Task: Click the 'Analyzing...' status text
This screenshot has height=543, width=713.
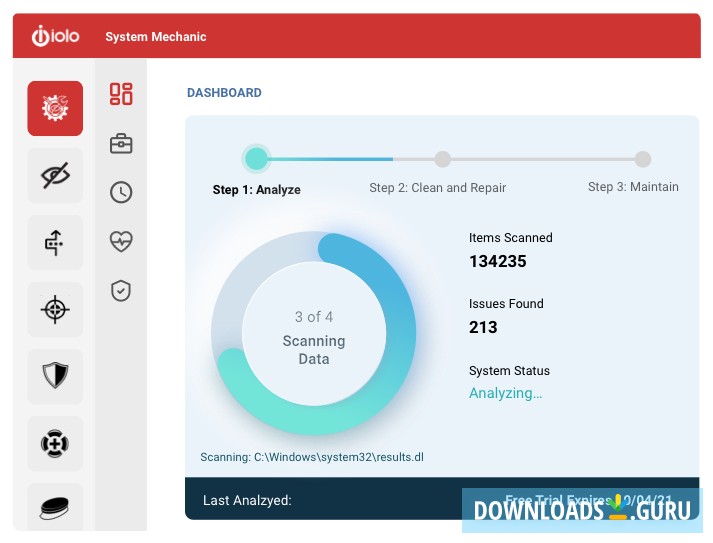Action: click(x=506, y=393)
